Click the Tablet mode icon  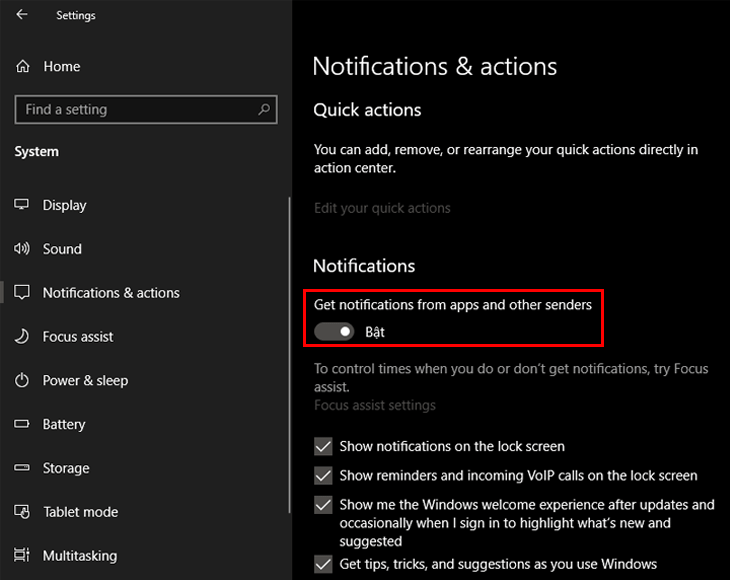pos(22,512)
